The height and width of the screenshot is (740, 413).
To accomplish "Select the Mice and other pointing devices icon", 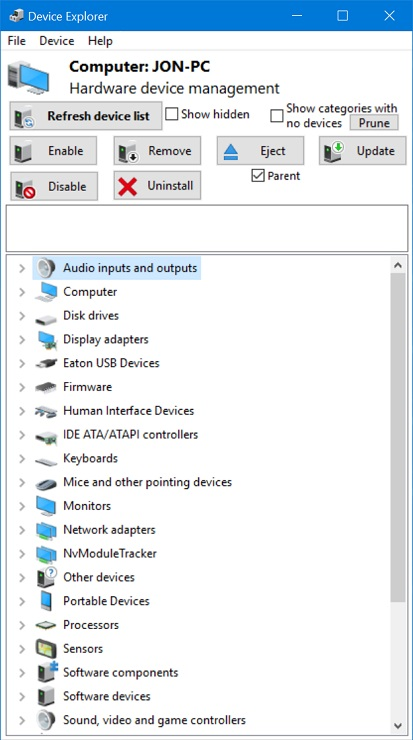I will click(46, 482).
